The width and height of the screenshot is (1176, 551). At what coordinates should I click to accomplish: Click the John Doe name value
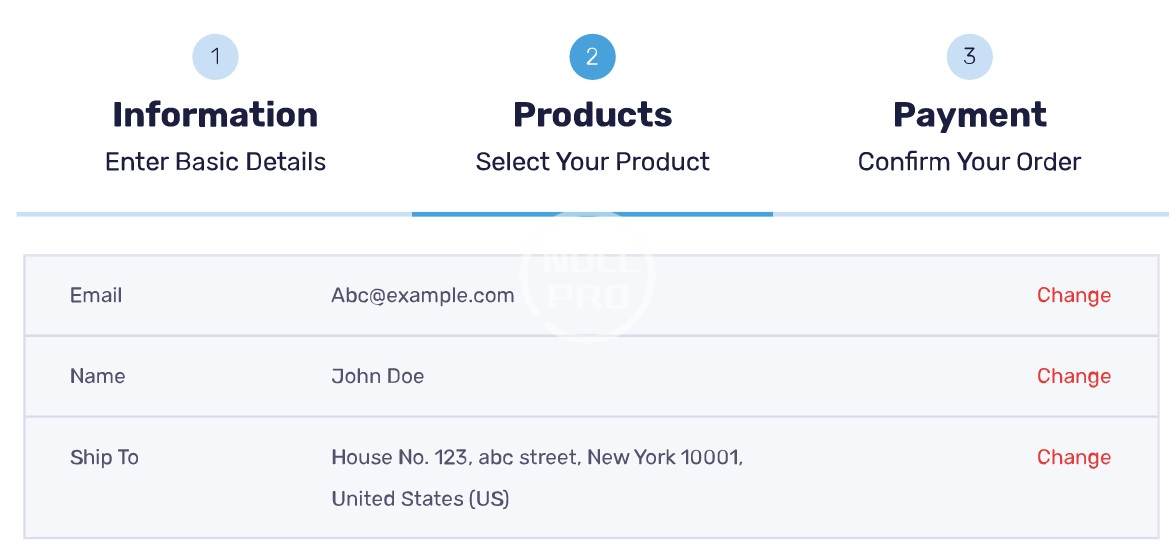tap(377, 376)
